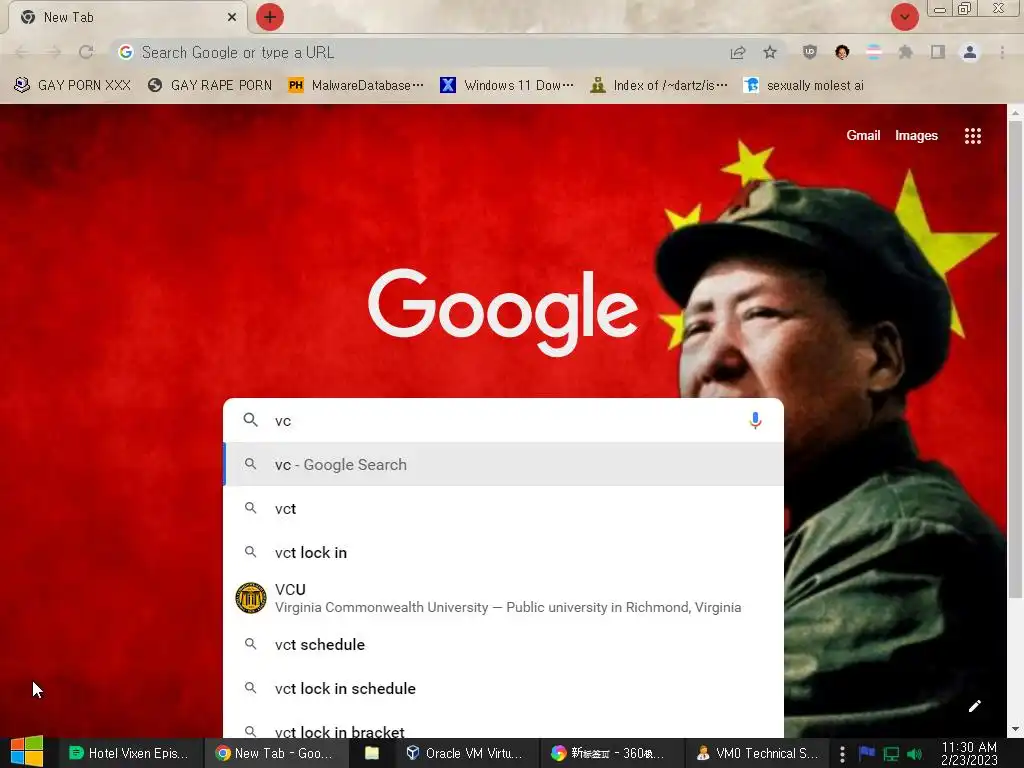Open the volume speaker tray icon
Viewport: 1024px width, 768px height.
pos(915,754)
